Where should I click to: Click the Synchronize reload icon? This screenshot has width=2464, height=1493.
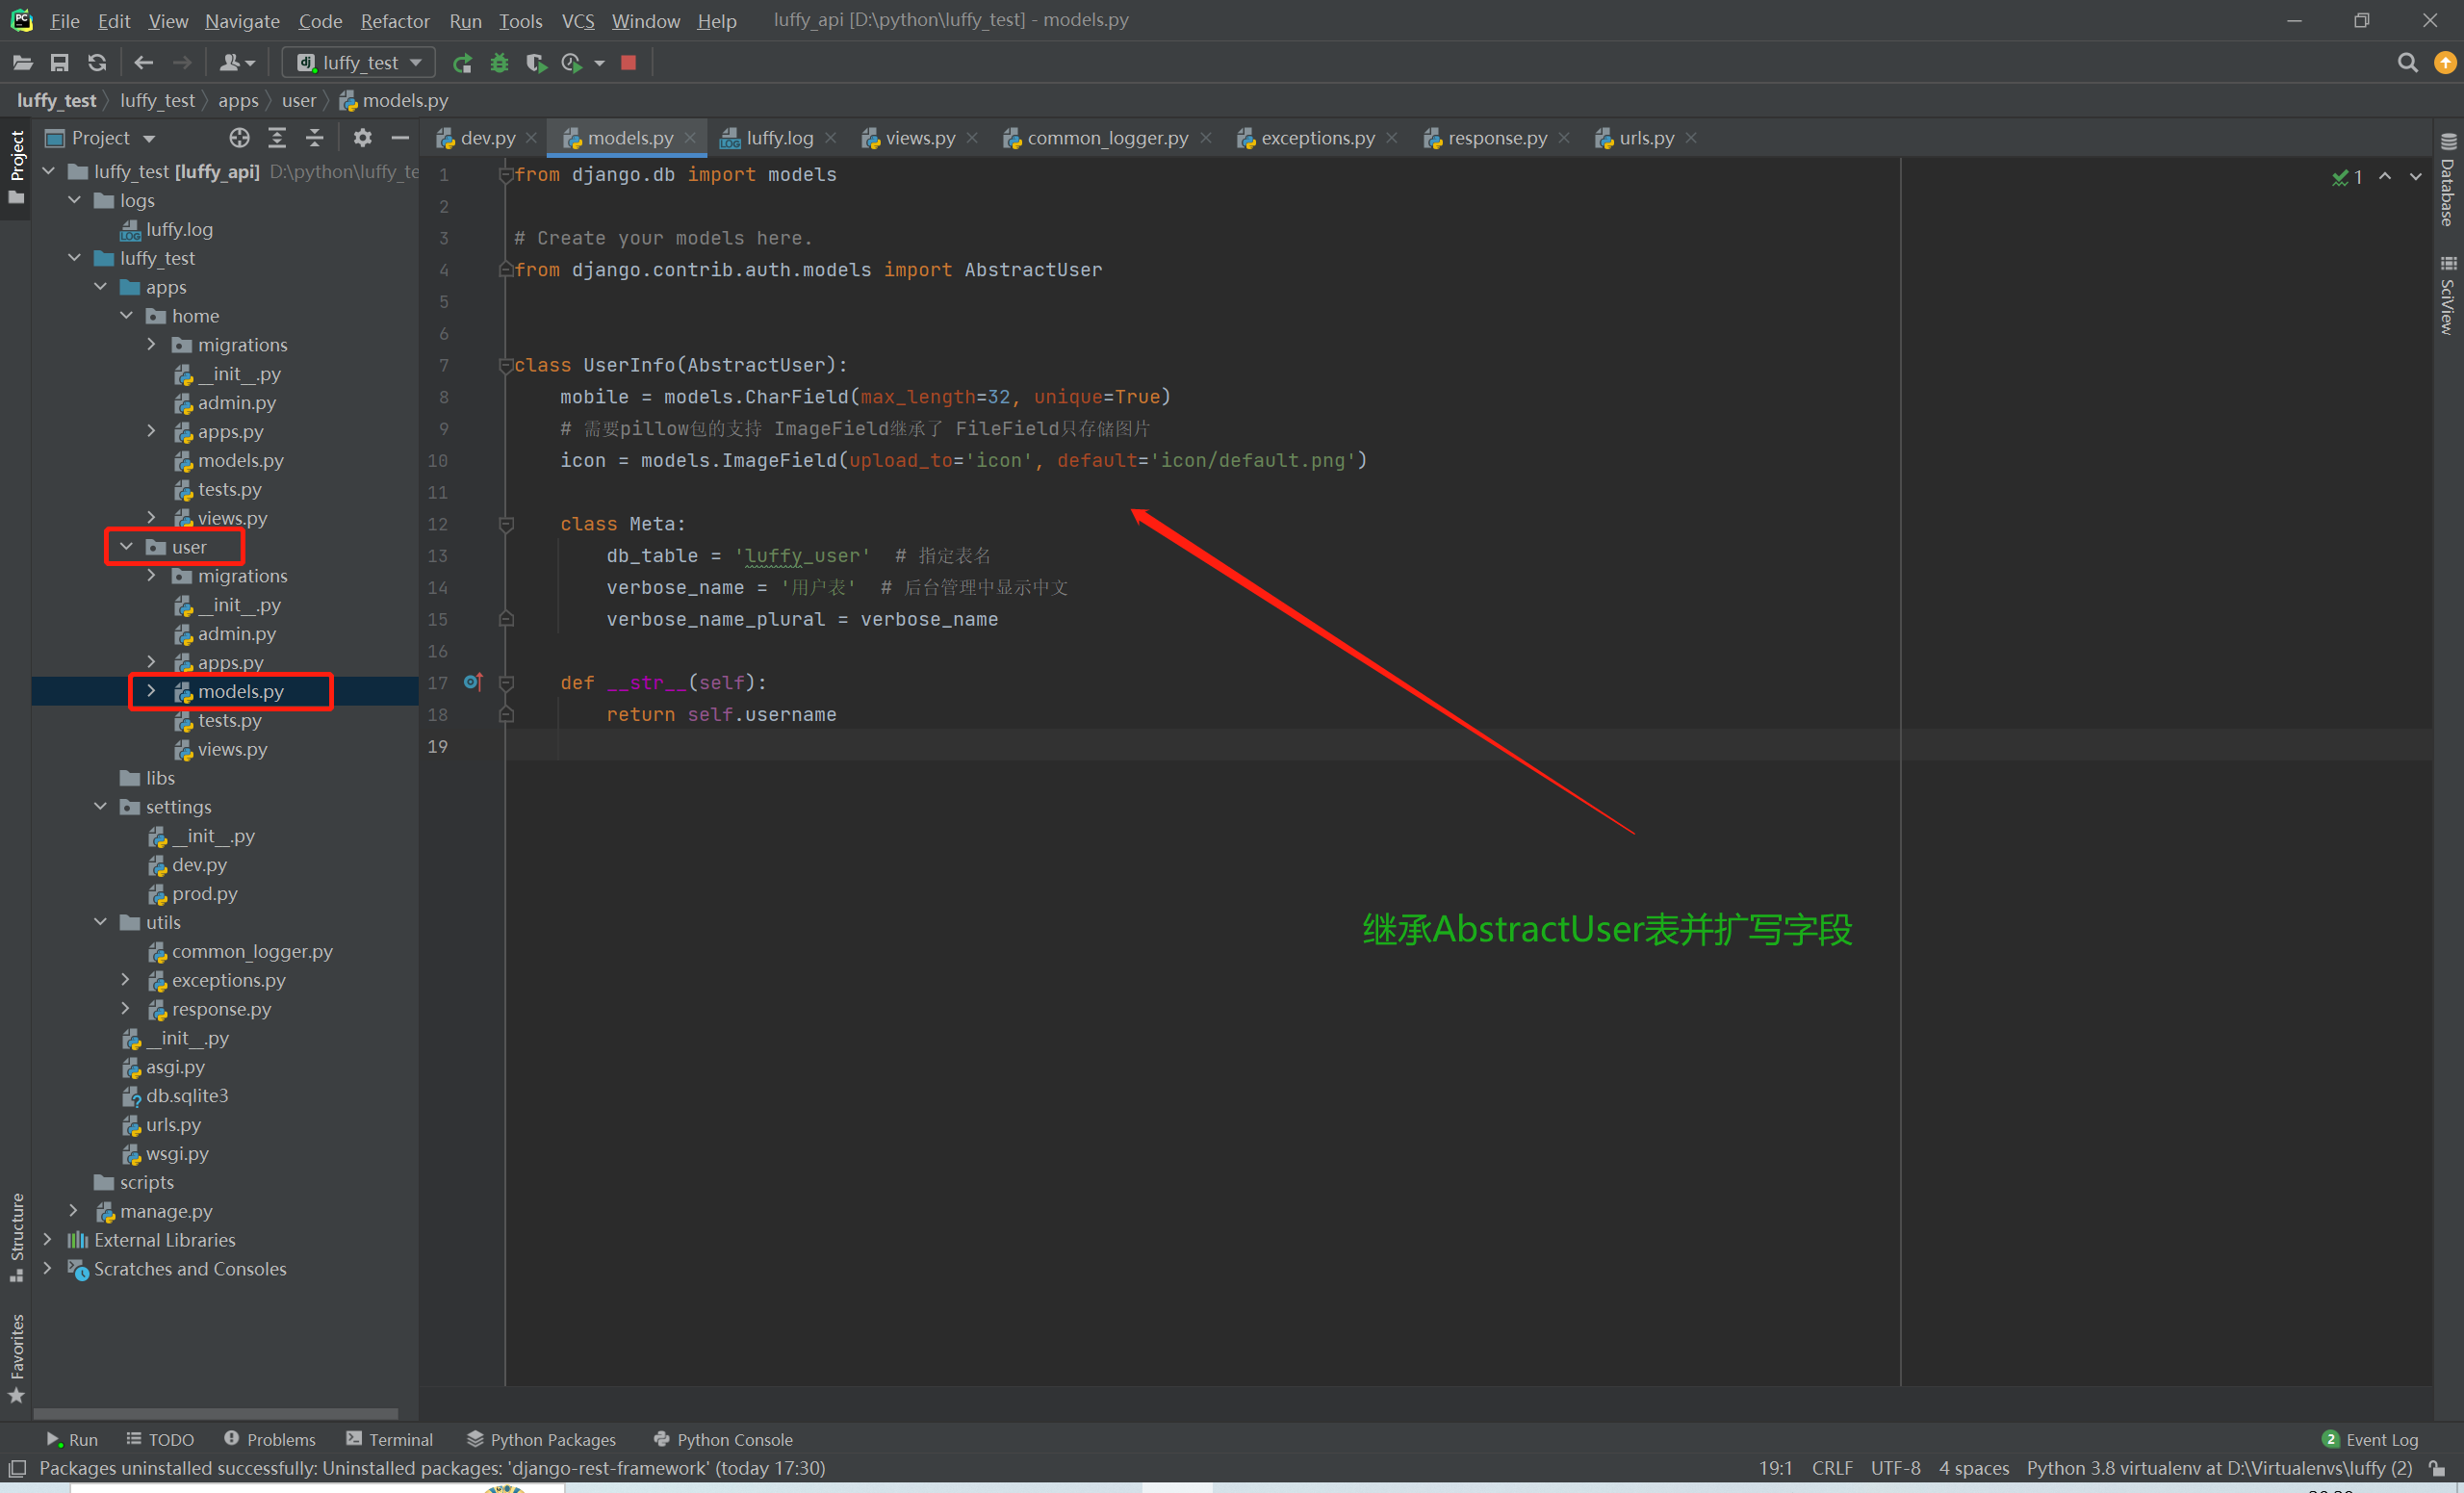[97, 63]
